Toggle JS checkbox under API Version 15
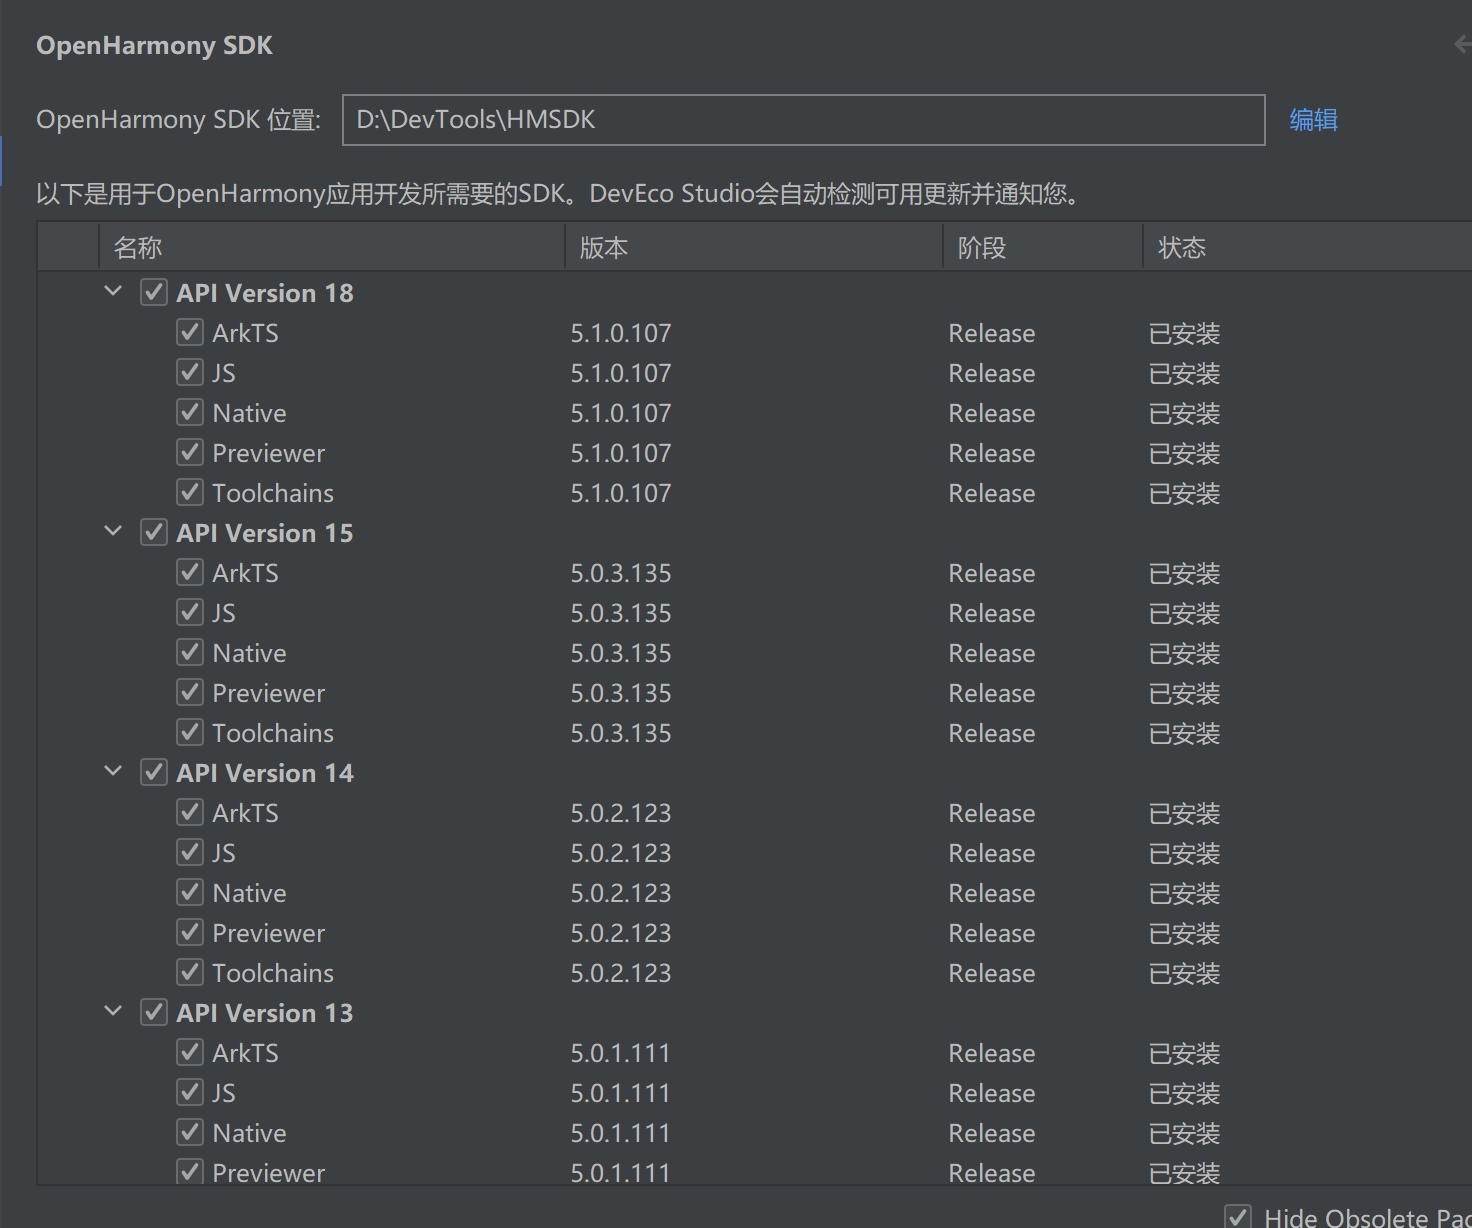The width and height of the screenshot is (1472, 1228). coord(190,612)
